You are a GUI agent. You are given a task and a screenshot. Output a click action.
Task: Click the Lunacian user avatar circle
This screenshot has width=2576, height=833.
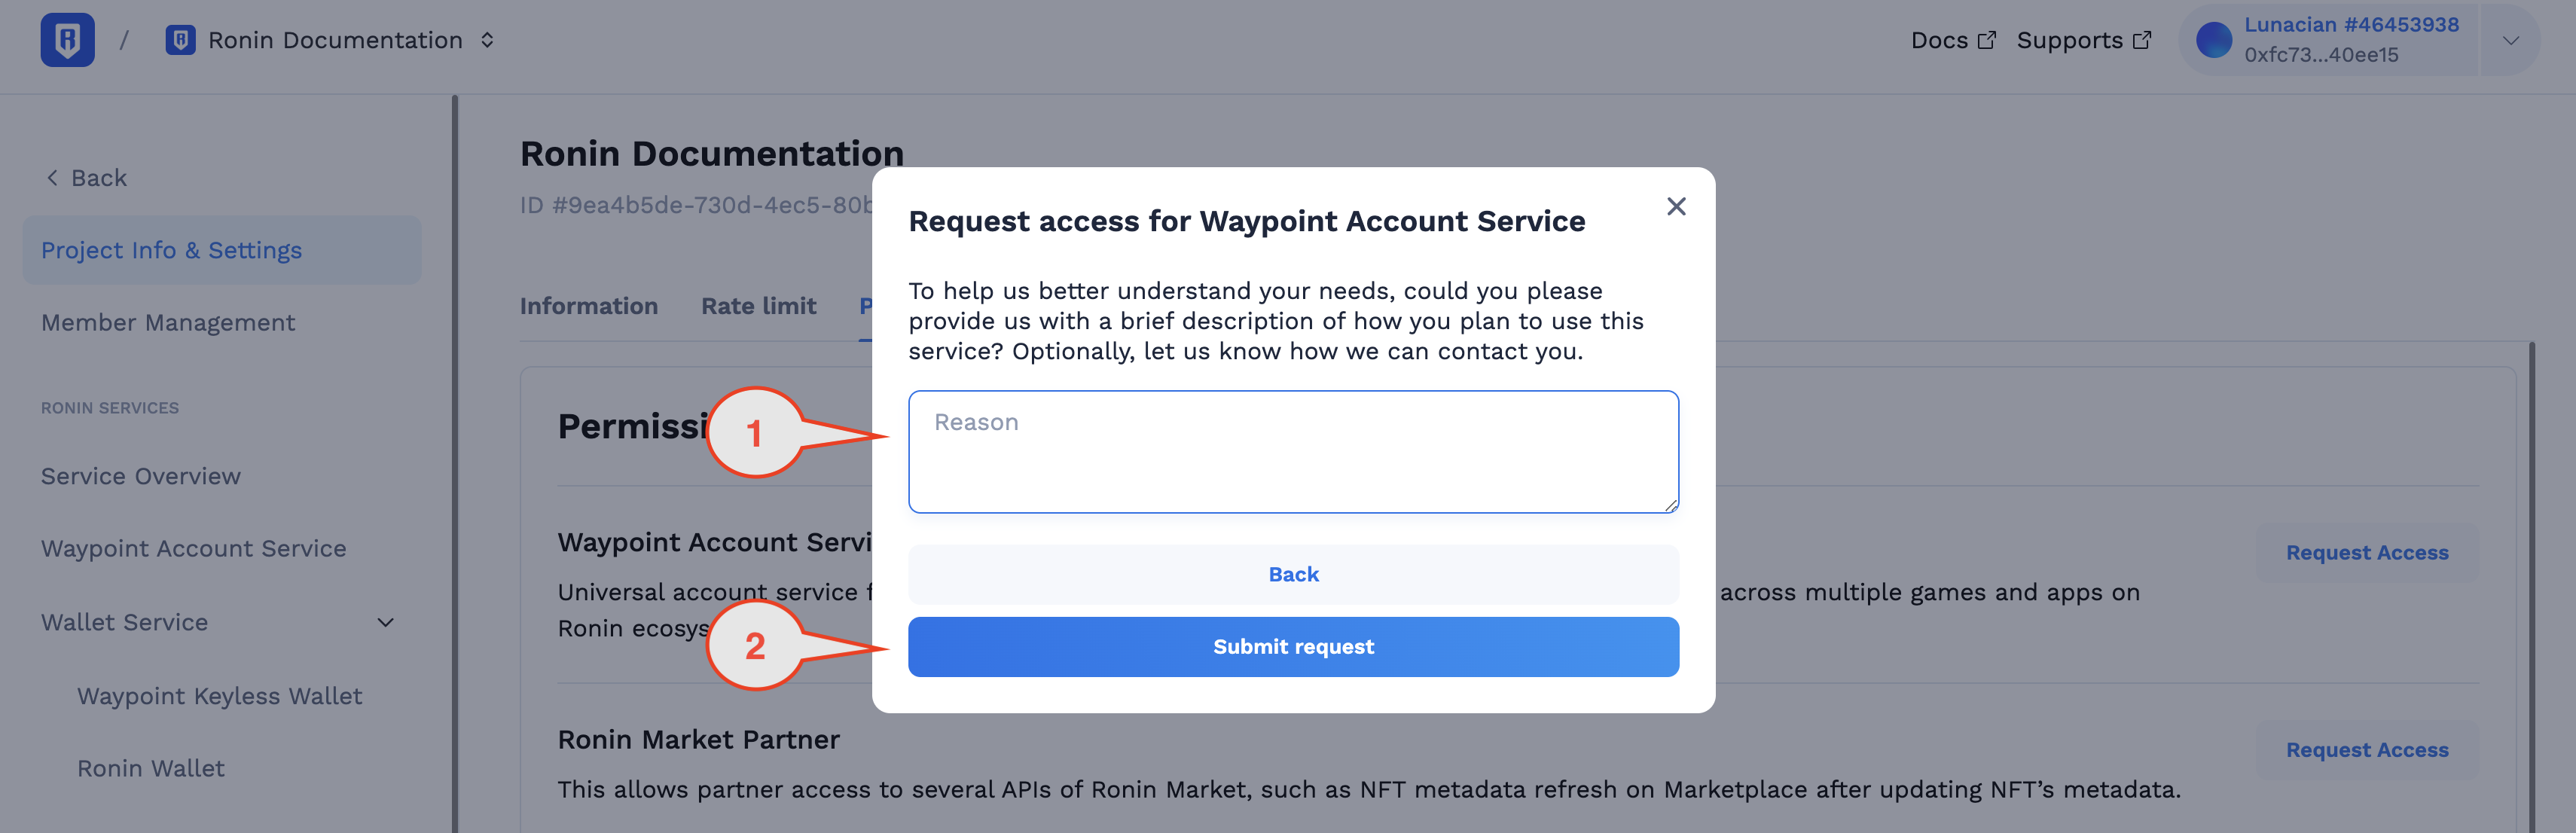2213,40
